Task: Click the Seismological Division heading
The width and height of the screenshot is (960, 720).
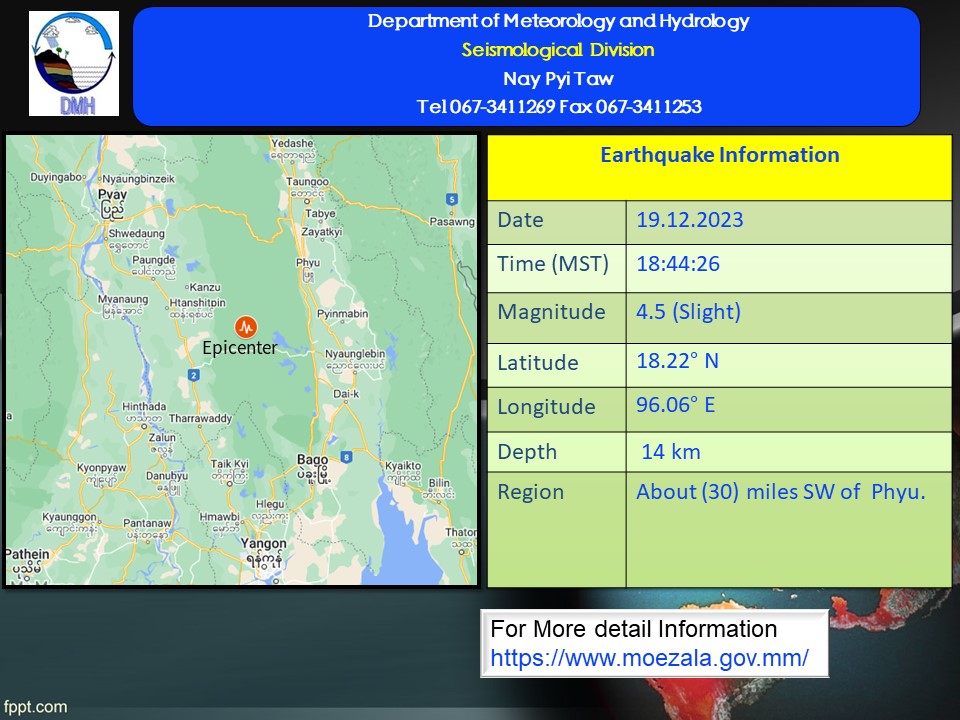Action: click(558, 50)
